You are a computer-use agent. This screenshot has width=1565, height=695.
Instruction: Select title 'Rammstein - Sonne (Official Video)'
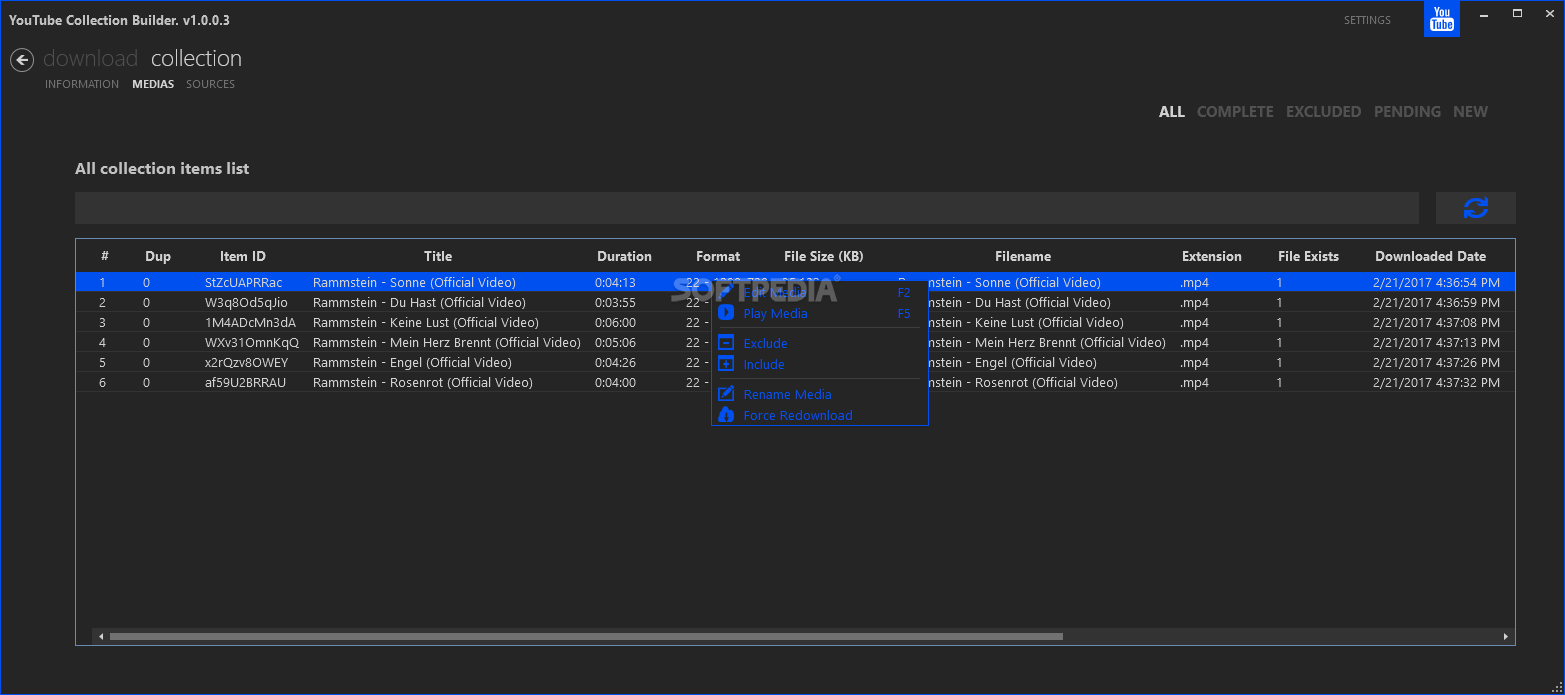point(414,283)
